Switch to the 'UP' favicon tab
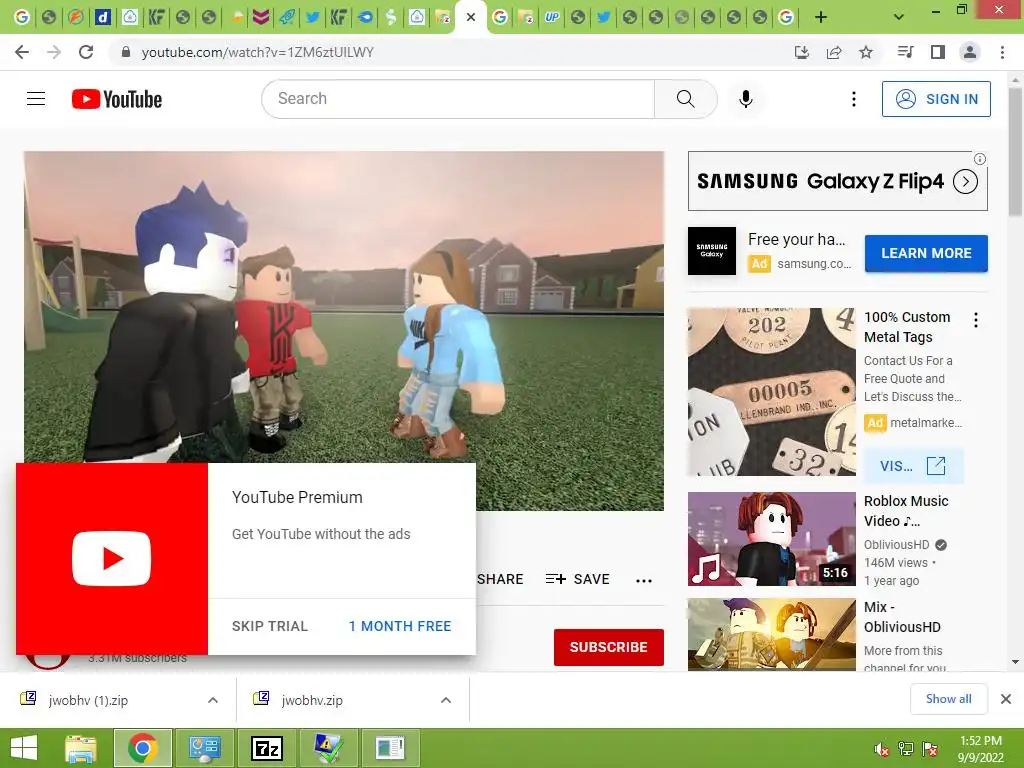The image size is (1024, 768). [x=552, y=17]
